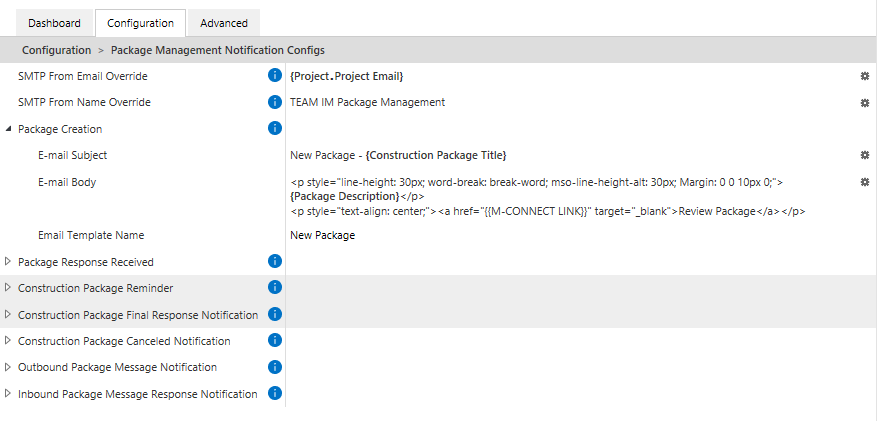Collapse the Package Creation section
Screen dimensions: 877x421
pos(9,129)
